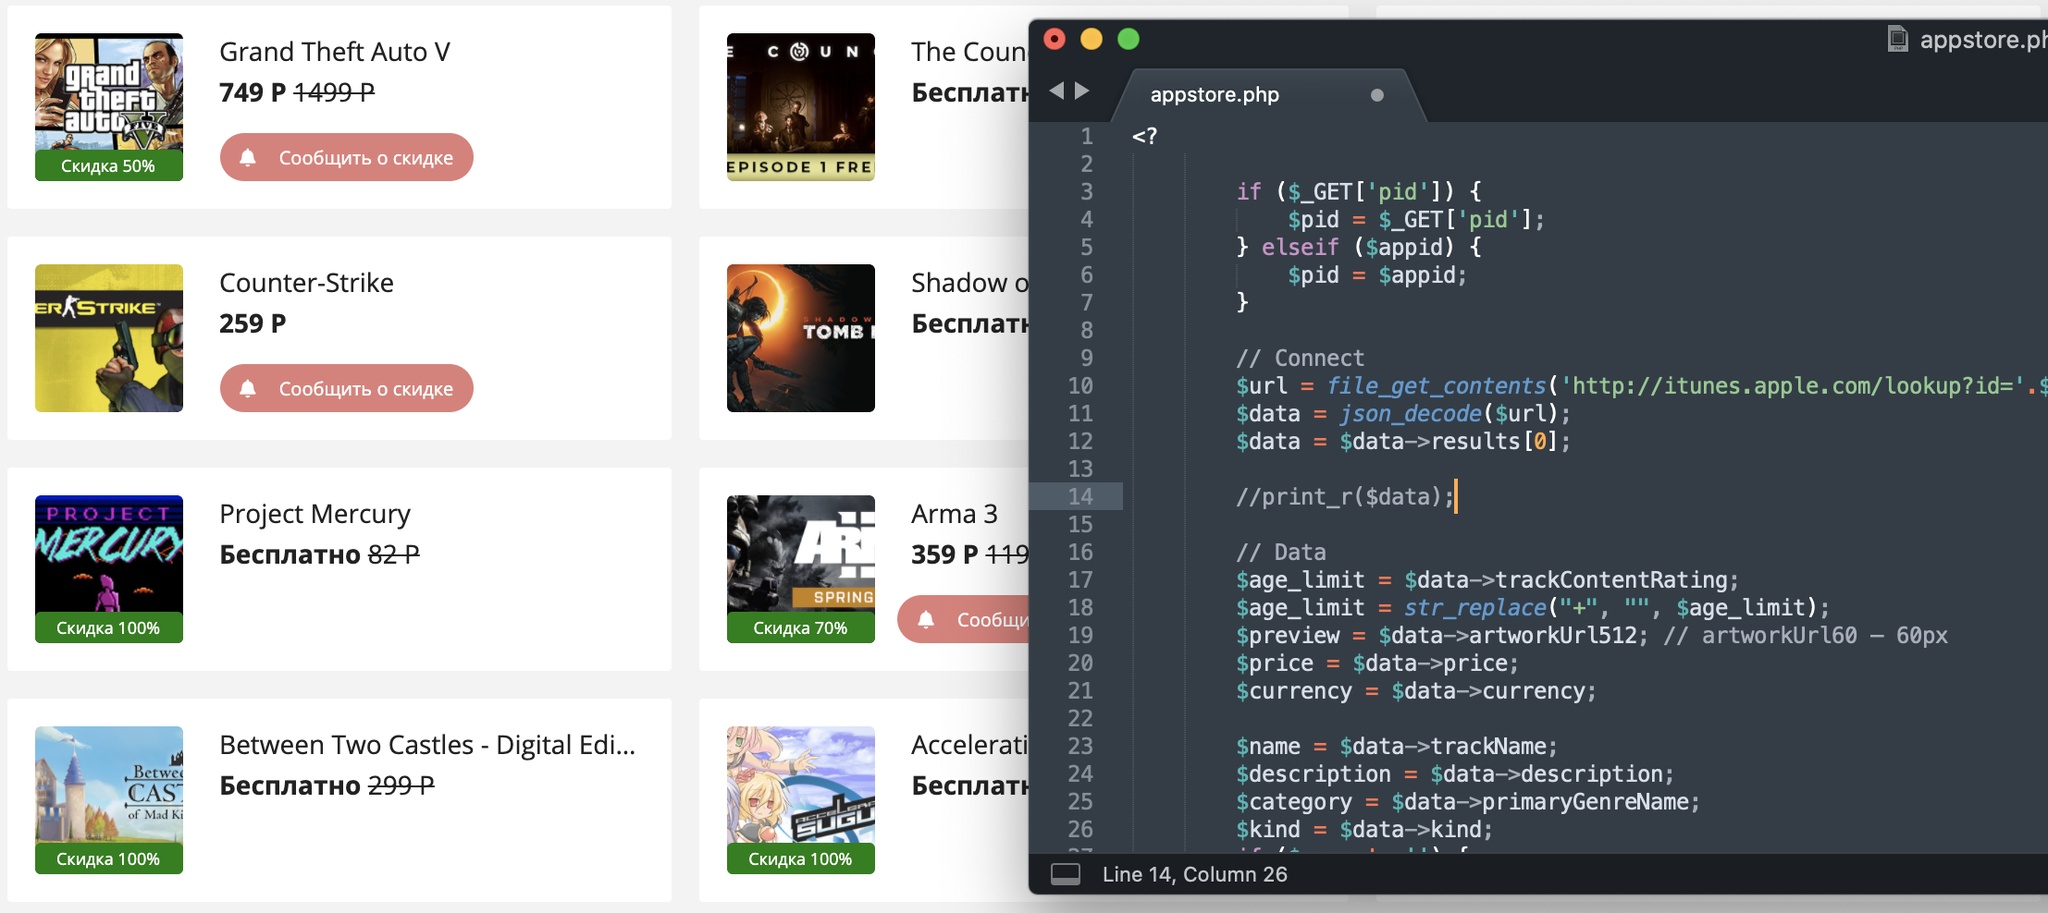Click line number 14 in the gutter
2048x913 pixels.
pos(1080,497)
